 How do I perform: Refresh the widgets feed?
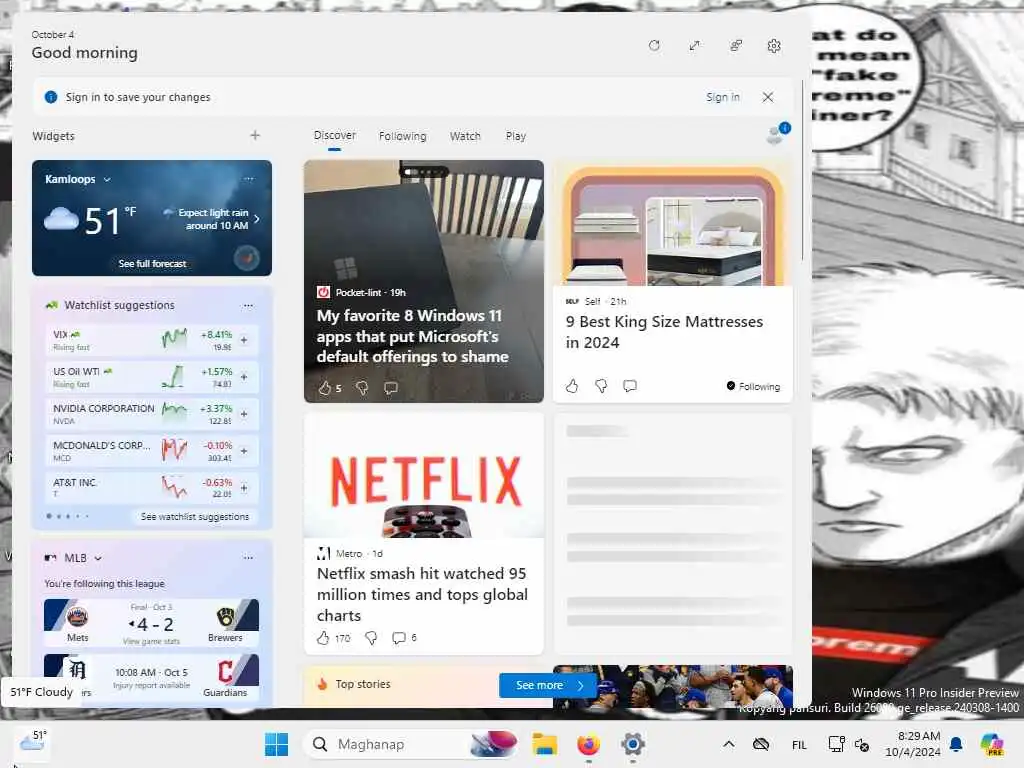click(654, 46)
